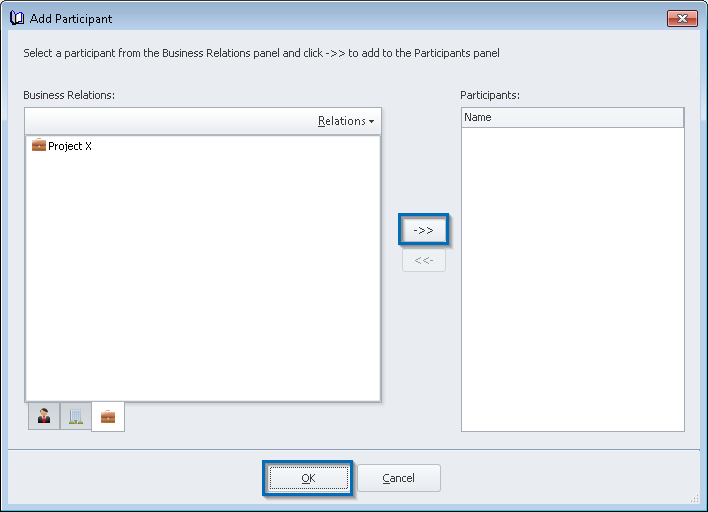Cancel the Add Participant dialog
This screenshot has height=512, width=708.
(x=399, y=478)
